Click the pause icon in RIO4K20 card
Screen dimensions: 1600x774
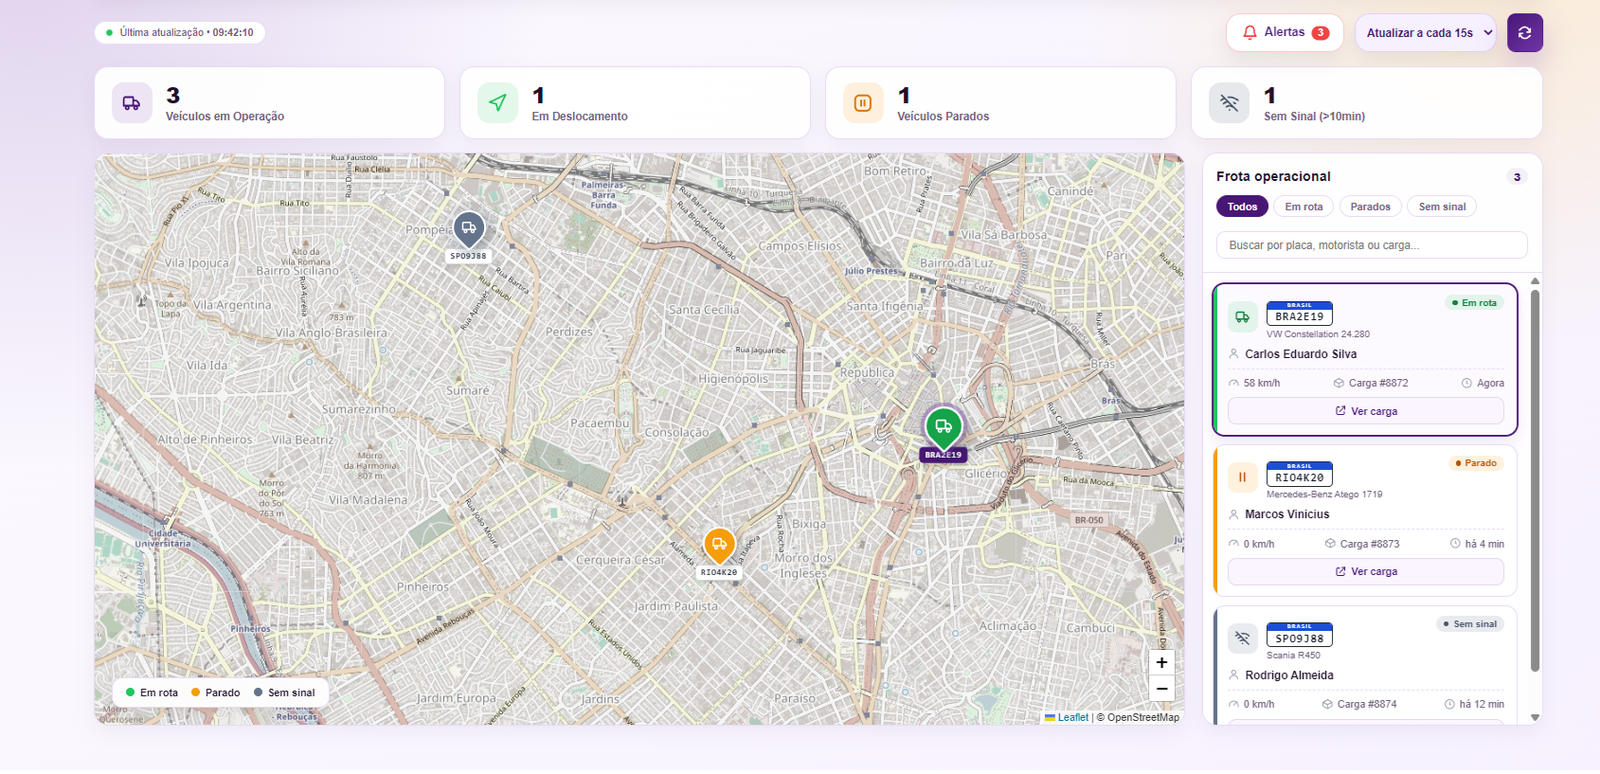(x=1243, y=477)
